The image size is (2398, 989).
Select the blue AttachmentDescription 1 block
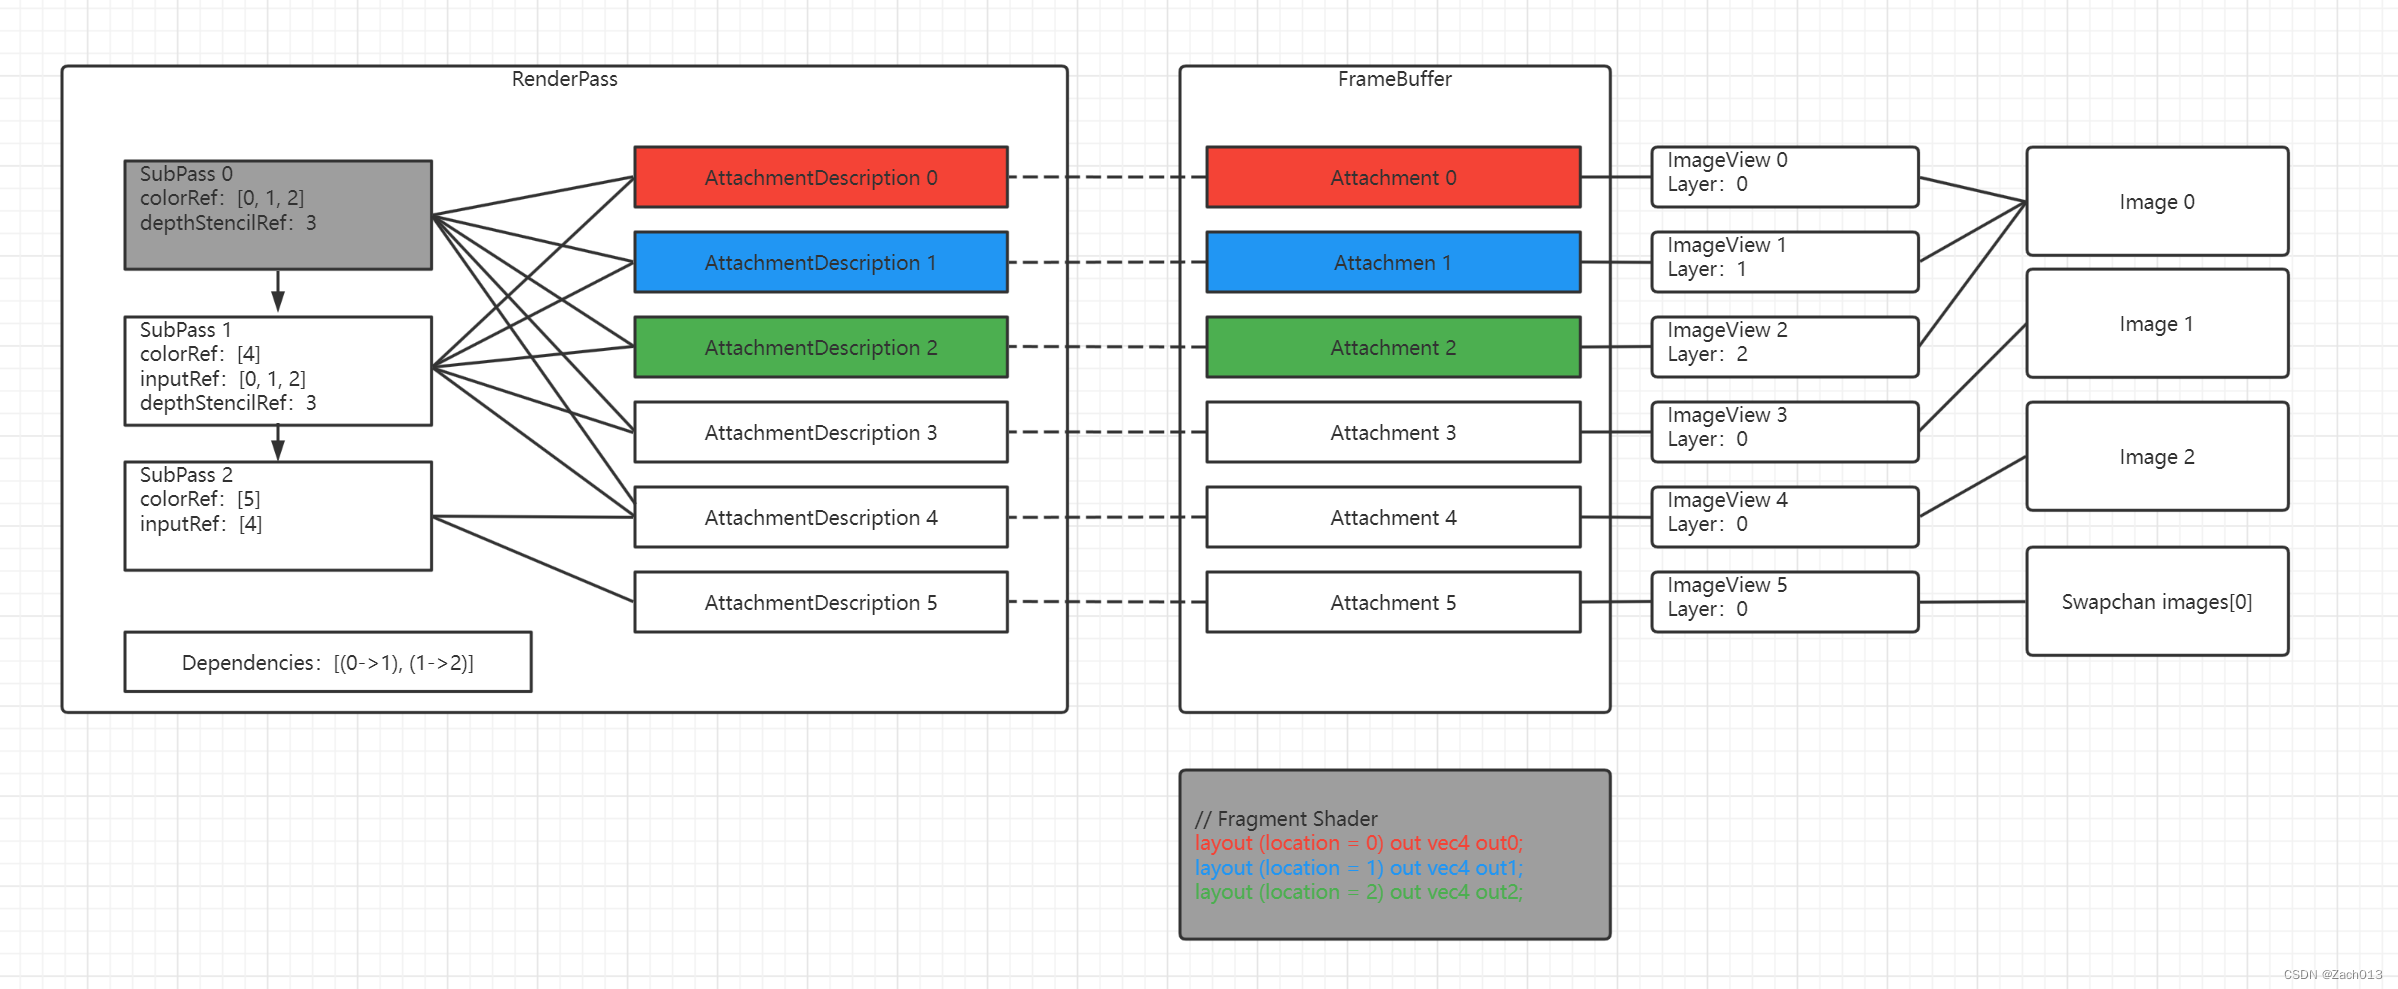point(820,262)
